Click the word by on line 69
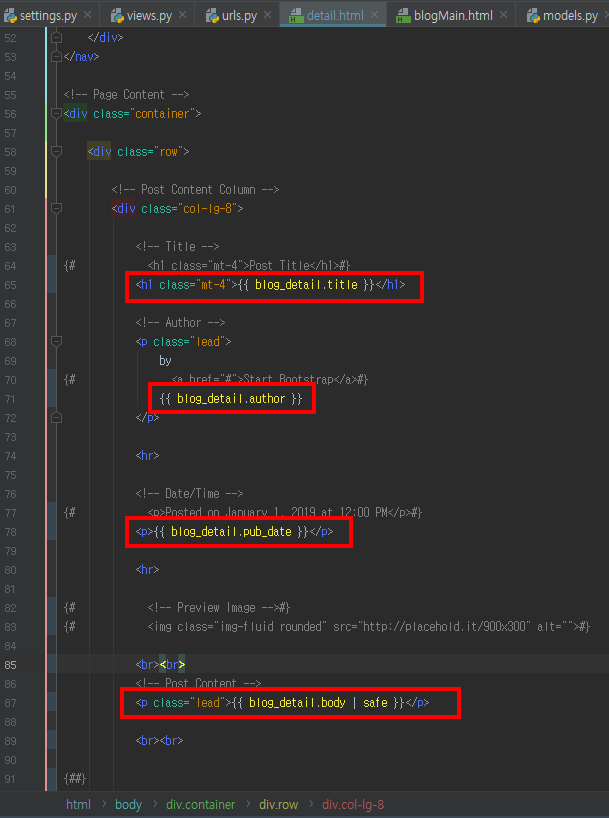 tap(165, 360)
